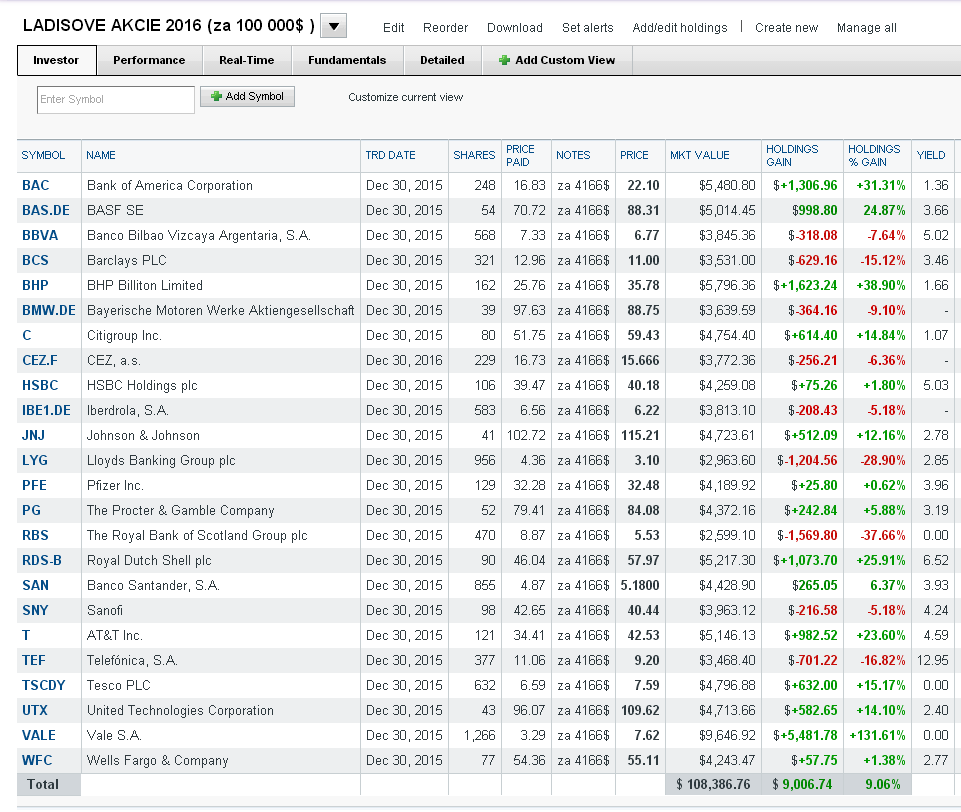This screenshot has width=961, height=812.
Task: Open Add/edit holdings
Action: tap(680, 28)
